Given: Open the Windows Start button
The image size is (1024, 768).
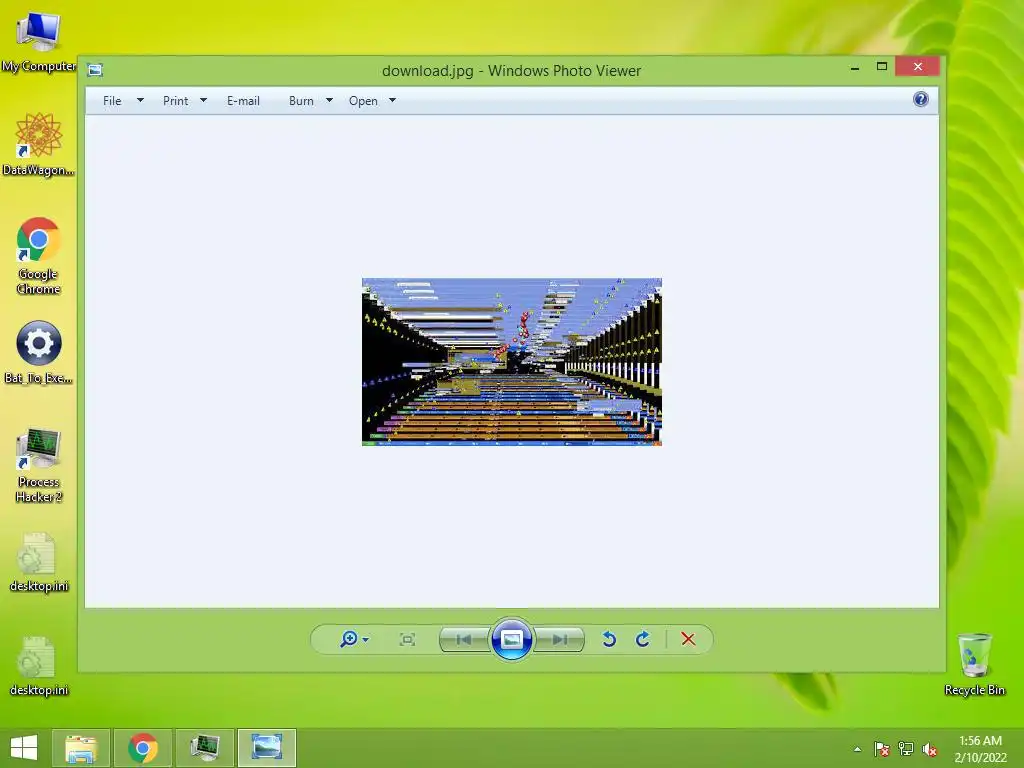Looking at the screenshot, I should pyautogui.click(x=24, y=748).
